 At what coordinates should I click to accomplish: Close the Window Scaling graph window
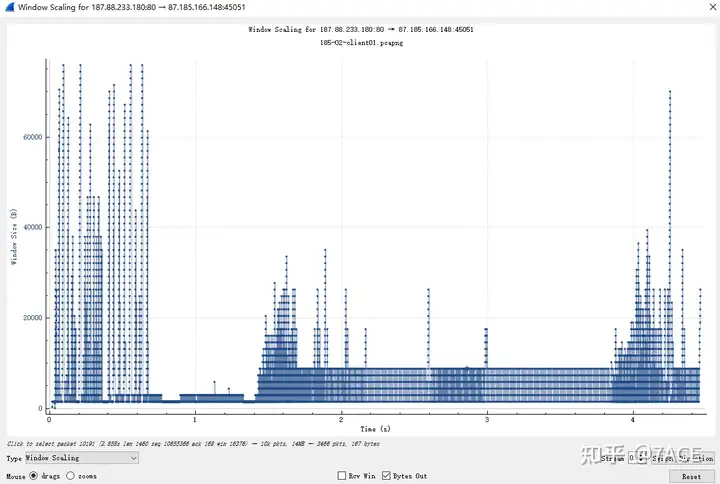[x=713, y=7]
